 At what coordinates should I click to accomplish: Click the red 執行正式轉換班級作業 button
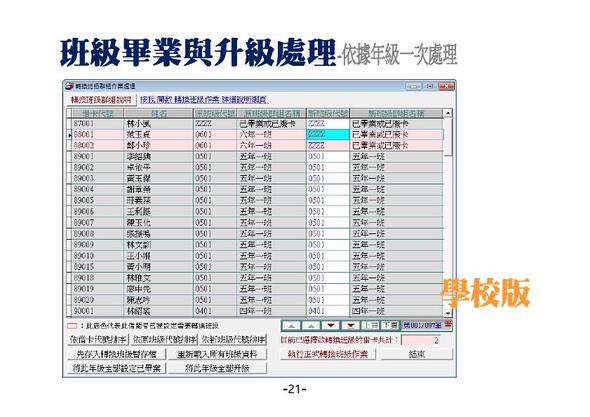click(x=327, y=354)
